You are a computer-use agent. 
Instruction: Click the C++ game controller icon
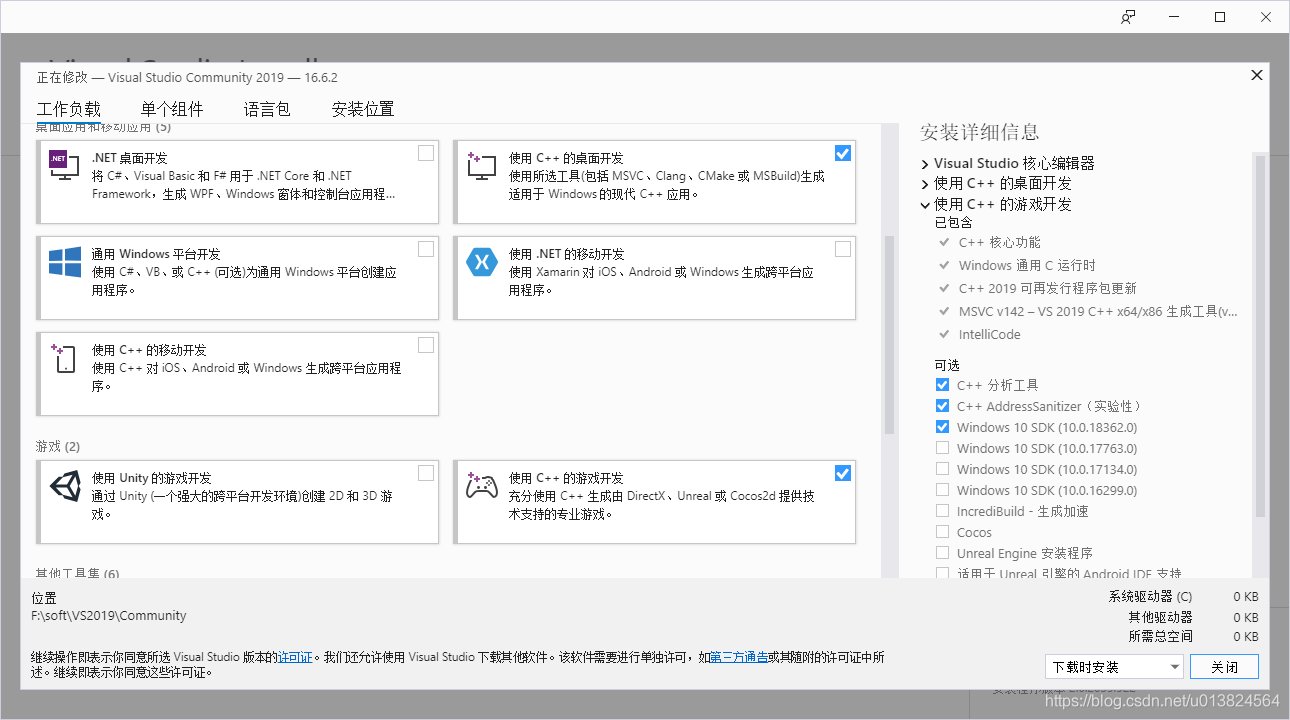[x=481, y=486]
